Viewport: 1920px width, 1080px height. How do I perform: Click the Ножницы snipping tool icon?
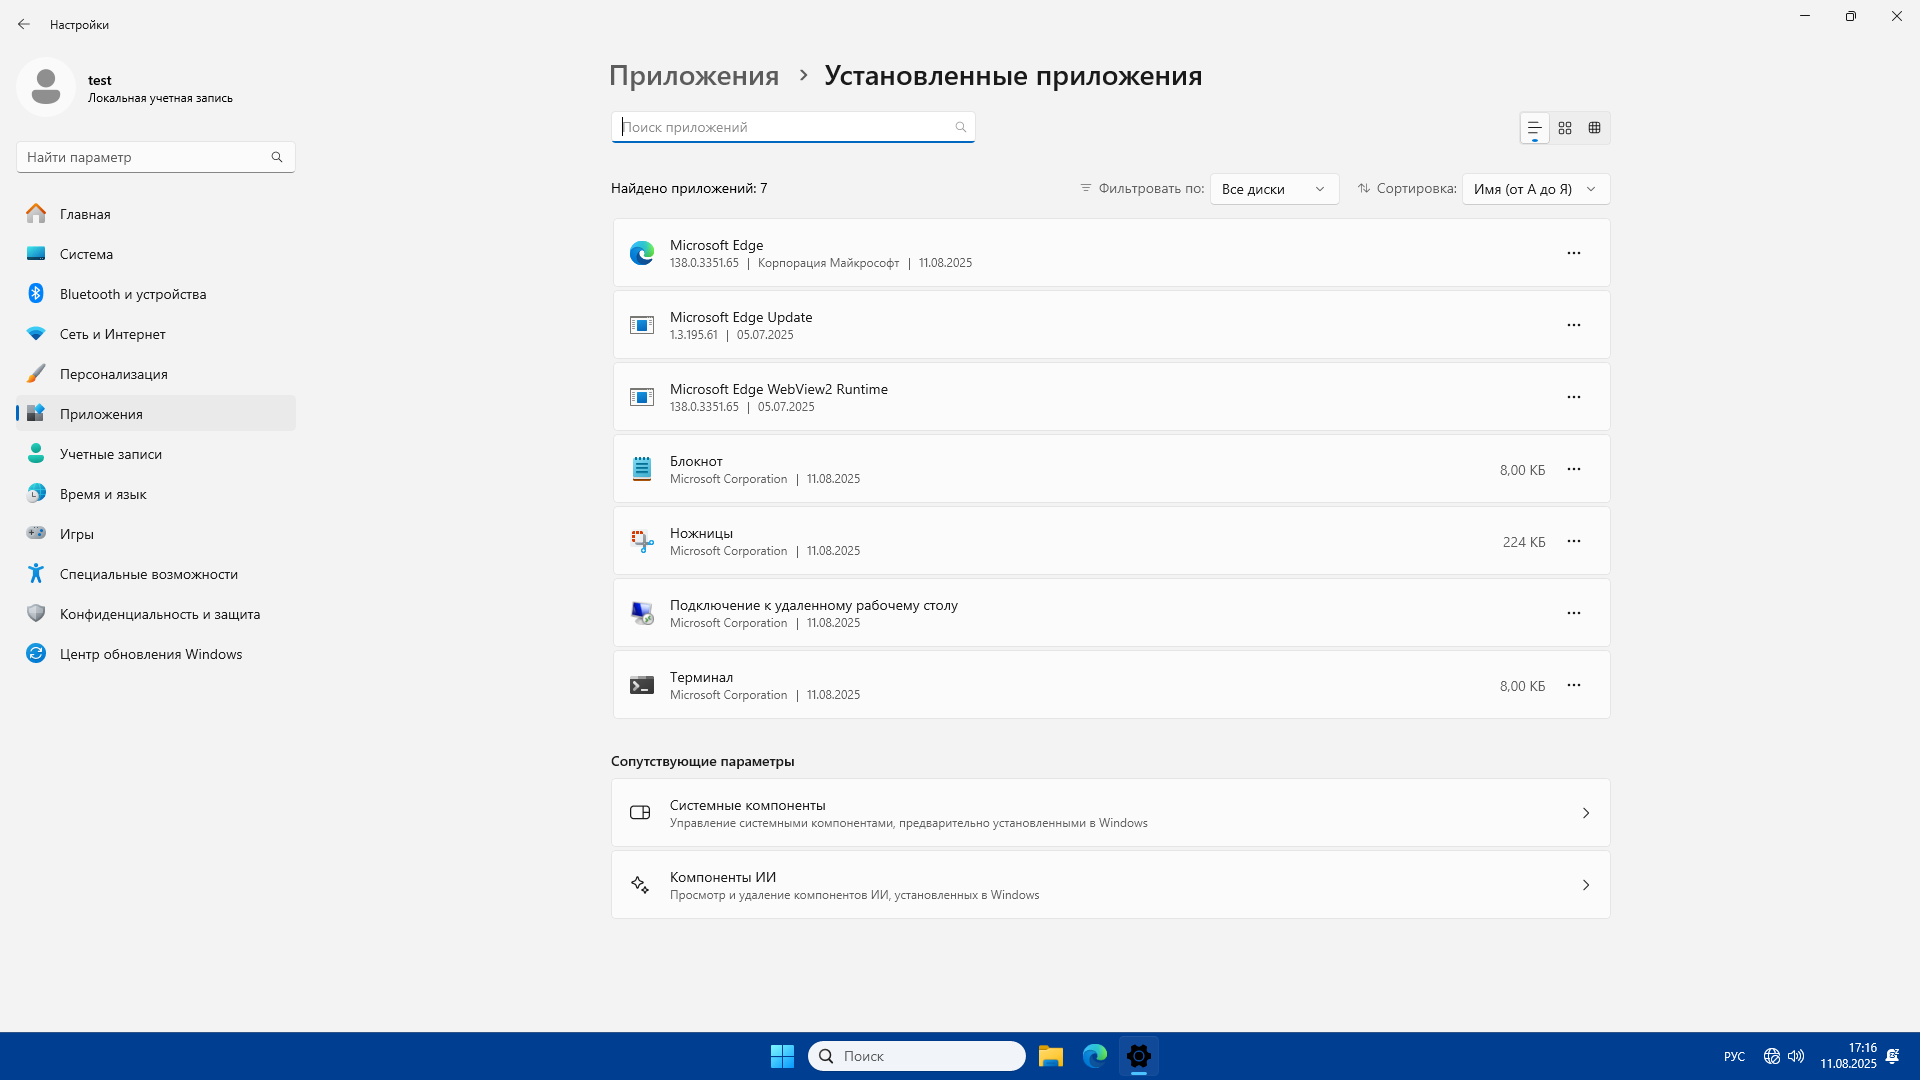642,541
